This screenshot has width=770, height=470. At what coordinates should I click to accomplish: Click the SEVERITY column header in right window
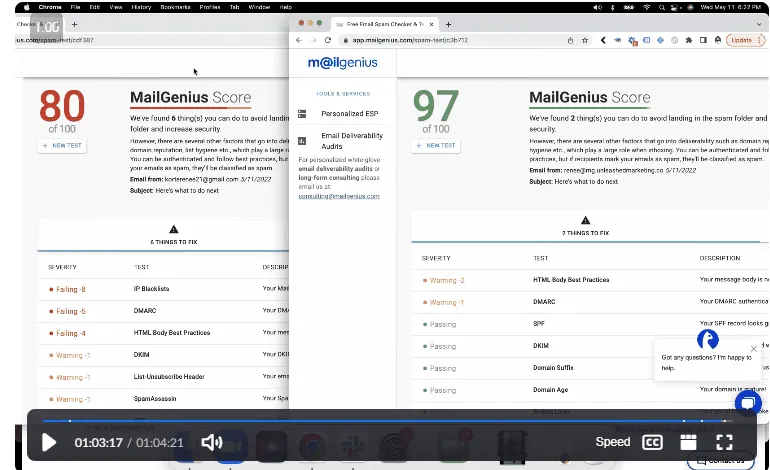[x=436, y=258]
